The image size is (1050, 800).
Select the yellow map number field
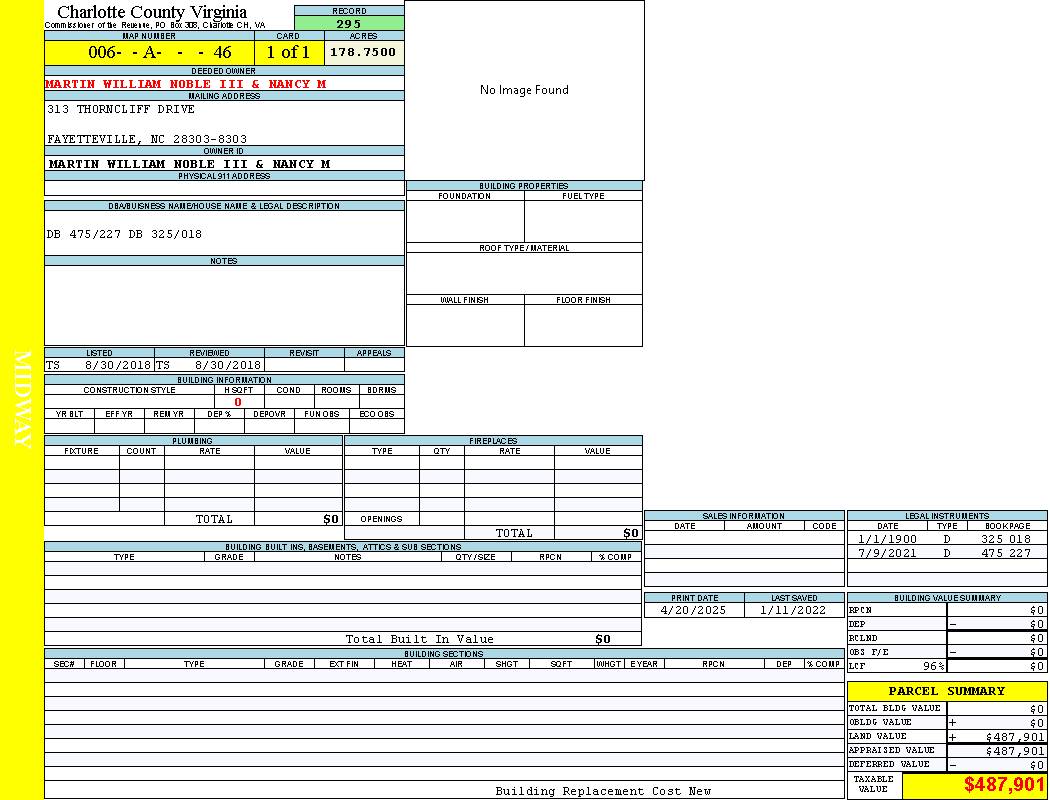click(149, 53)
